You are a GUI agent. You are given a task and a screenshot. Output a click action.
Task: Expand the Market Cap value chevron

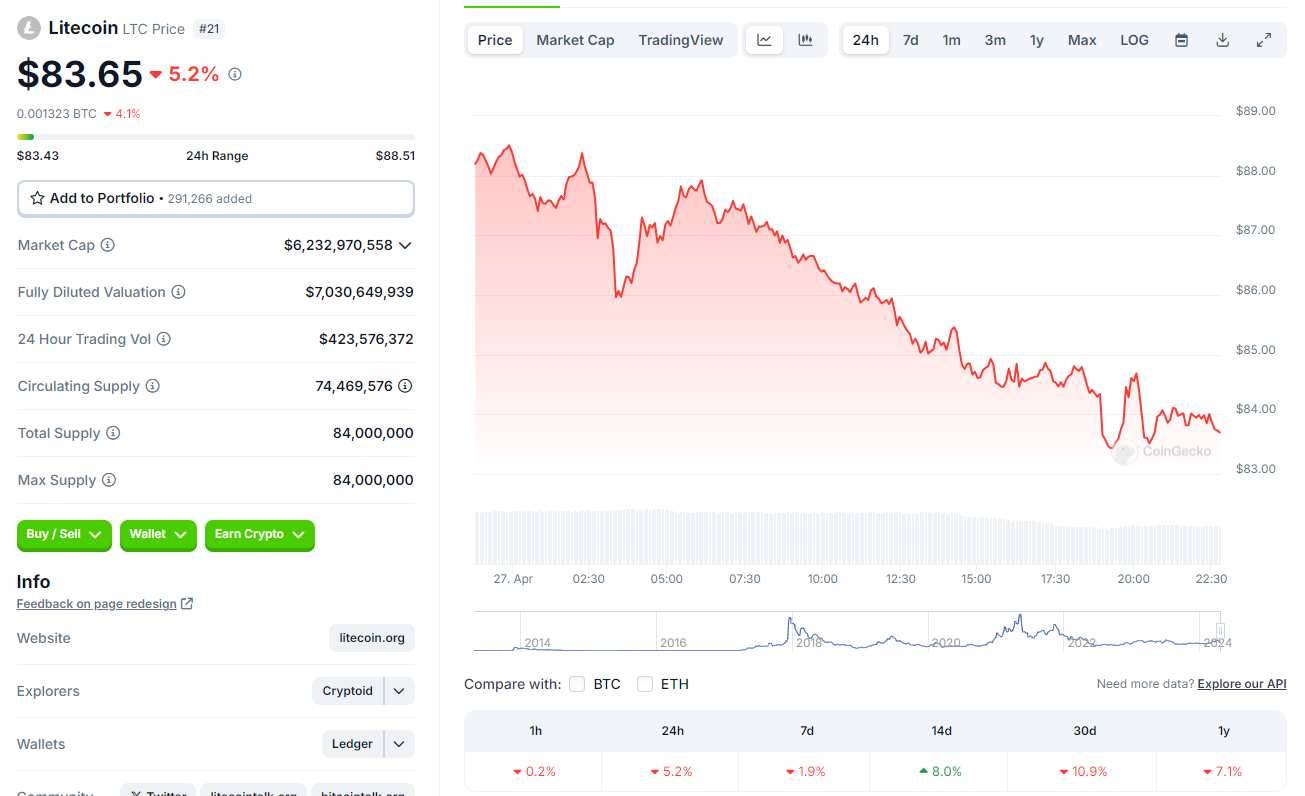coord(405,245)
